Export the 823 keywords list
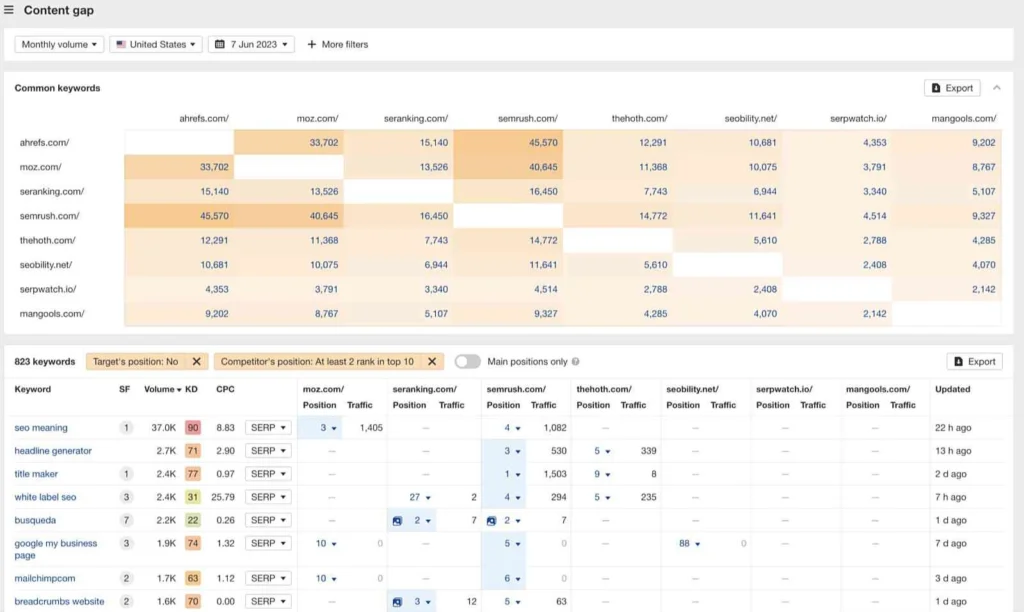This screenshot has width=1024, height=612. click(x=974, y=361)
